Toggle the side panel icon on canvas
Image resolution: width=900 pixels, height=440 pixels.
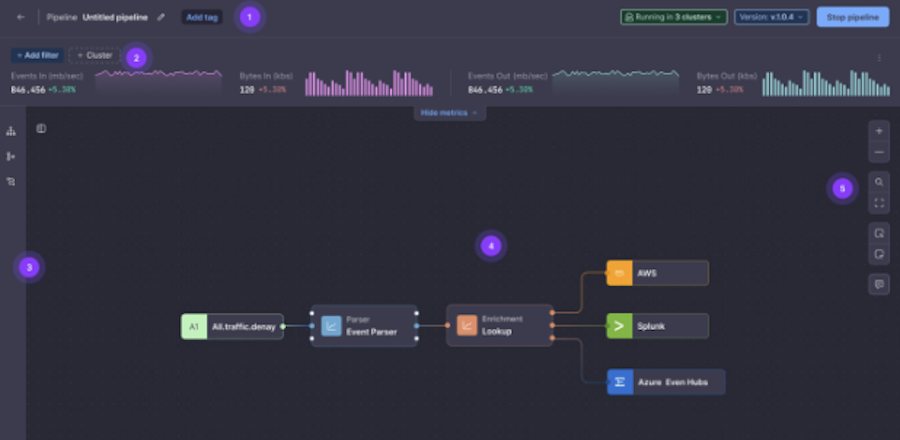(41, 129)
